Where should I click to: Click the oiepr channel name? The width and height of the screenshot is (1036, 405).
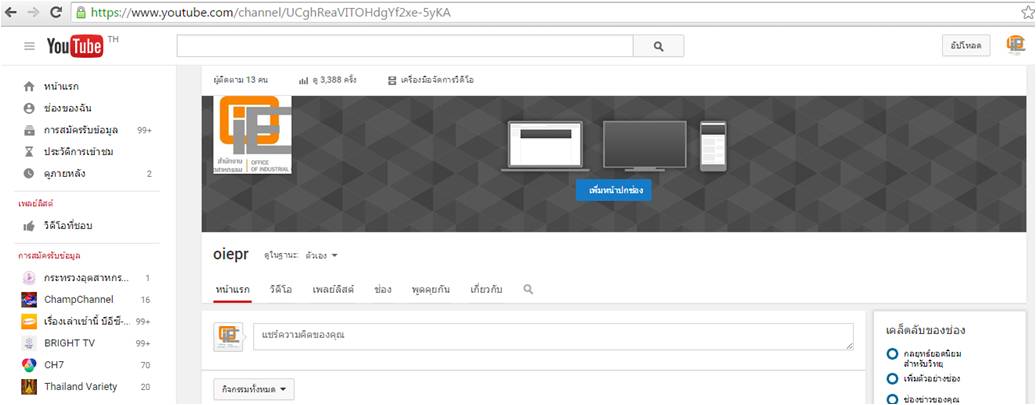pyautogui.click(x=233, y=255)
